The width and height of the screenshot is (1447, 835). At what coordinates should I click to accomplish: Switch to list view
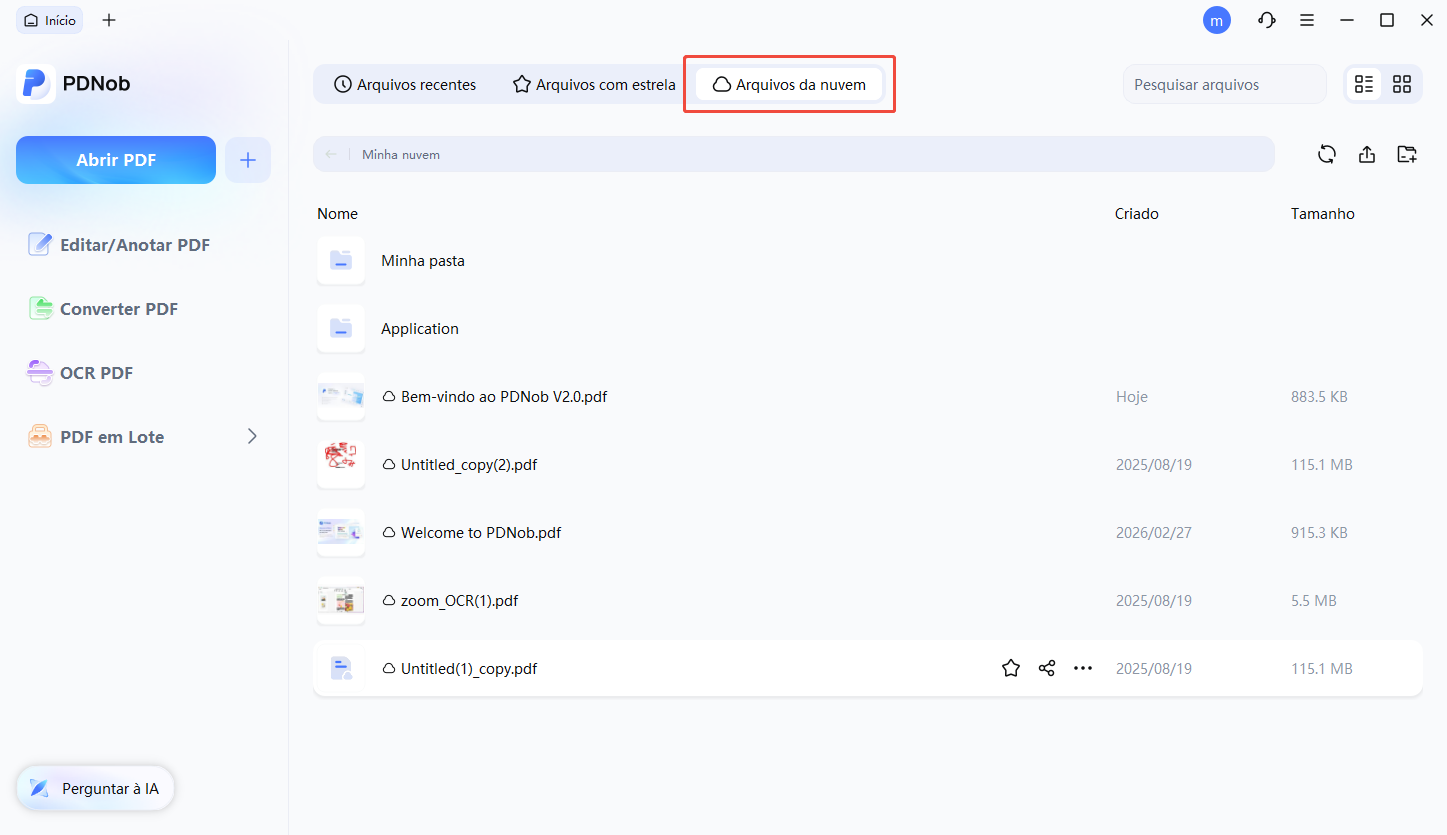1364,84
